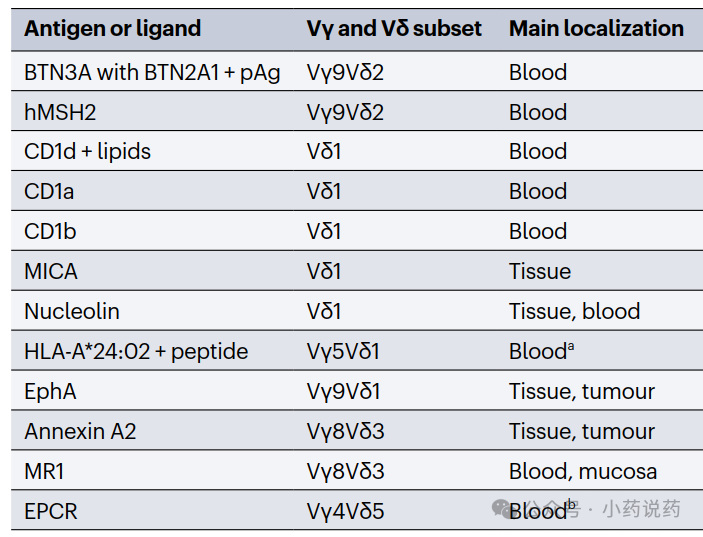
Task: Click the EphA antigen cell
Action: (50, 391)
